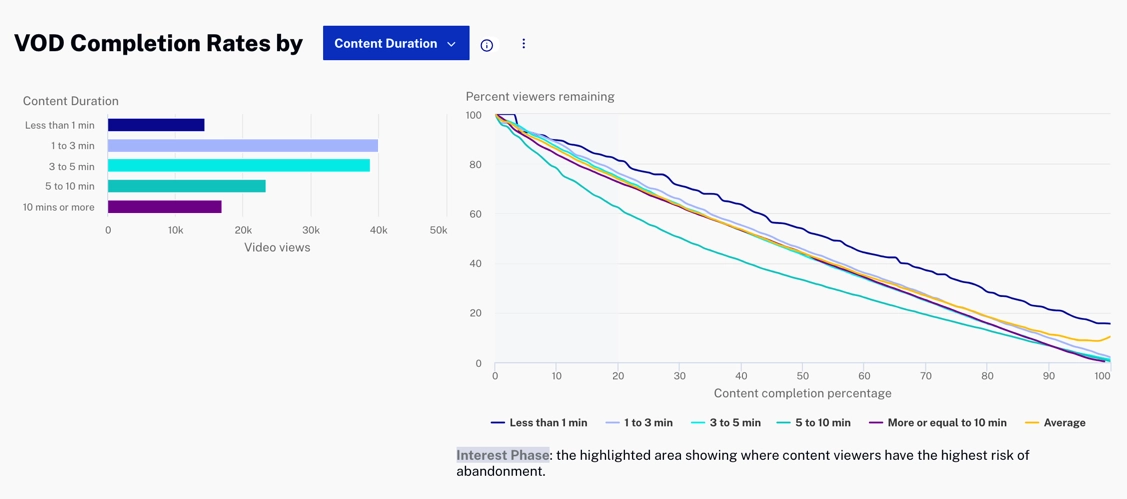Toggle the '3 to 5 min' legend series
Screen dimensions: 1127x499
tap(725, 423)
